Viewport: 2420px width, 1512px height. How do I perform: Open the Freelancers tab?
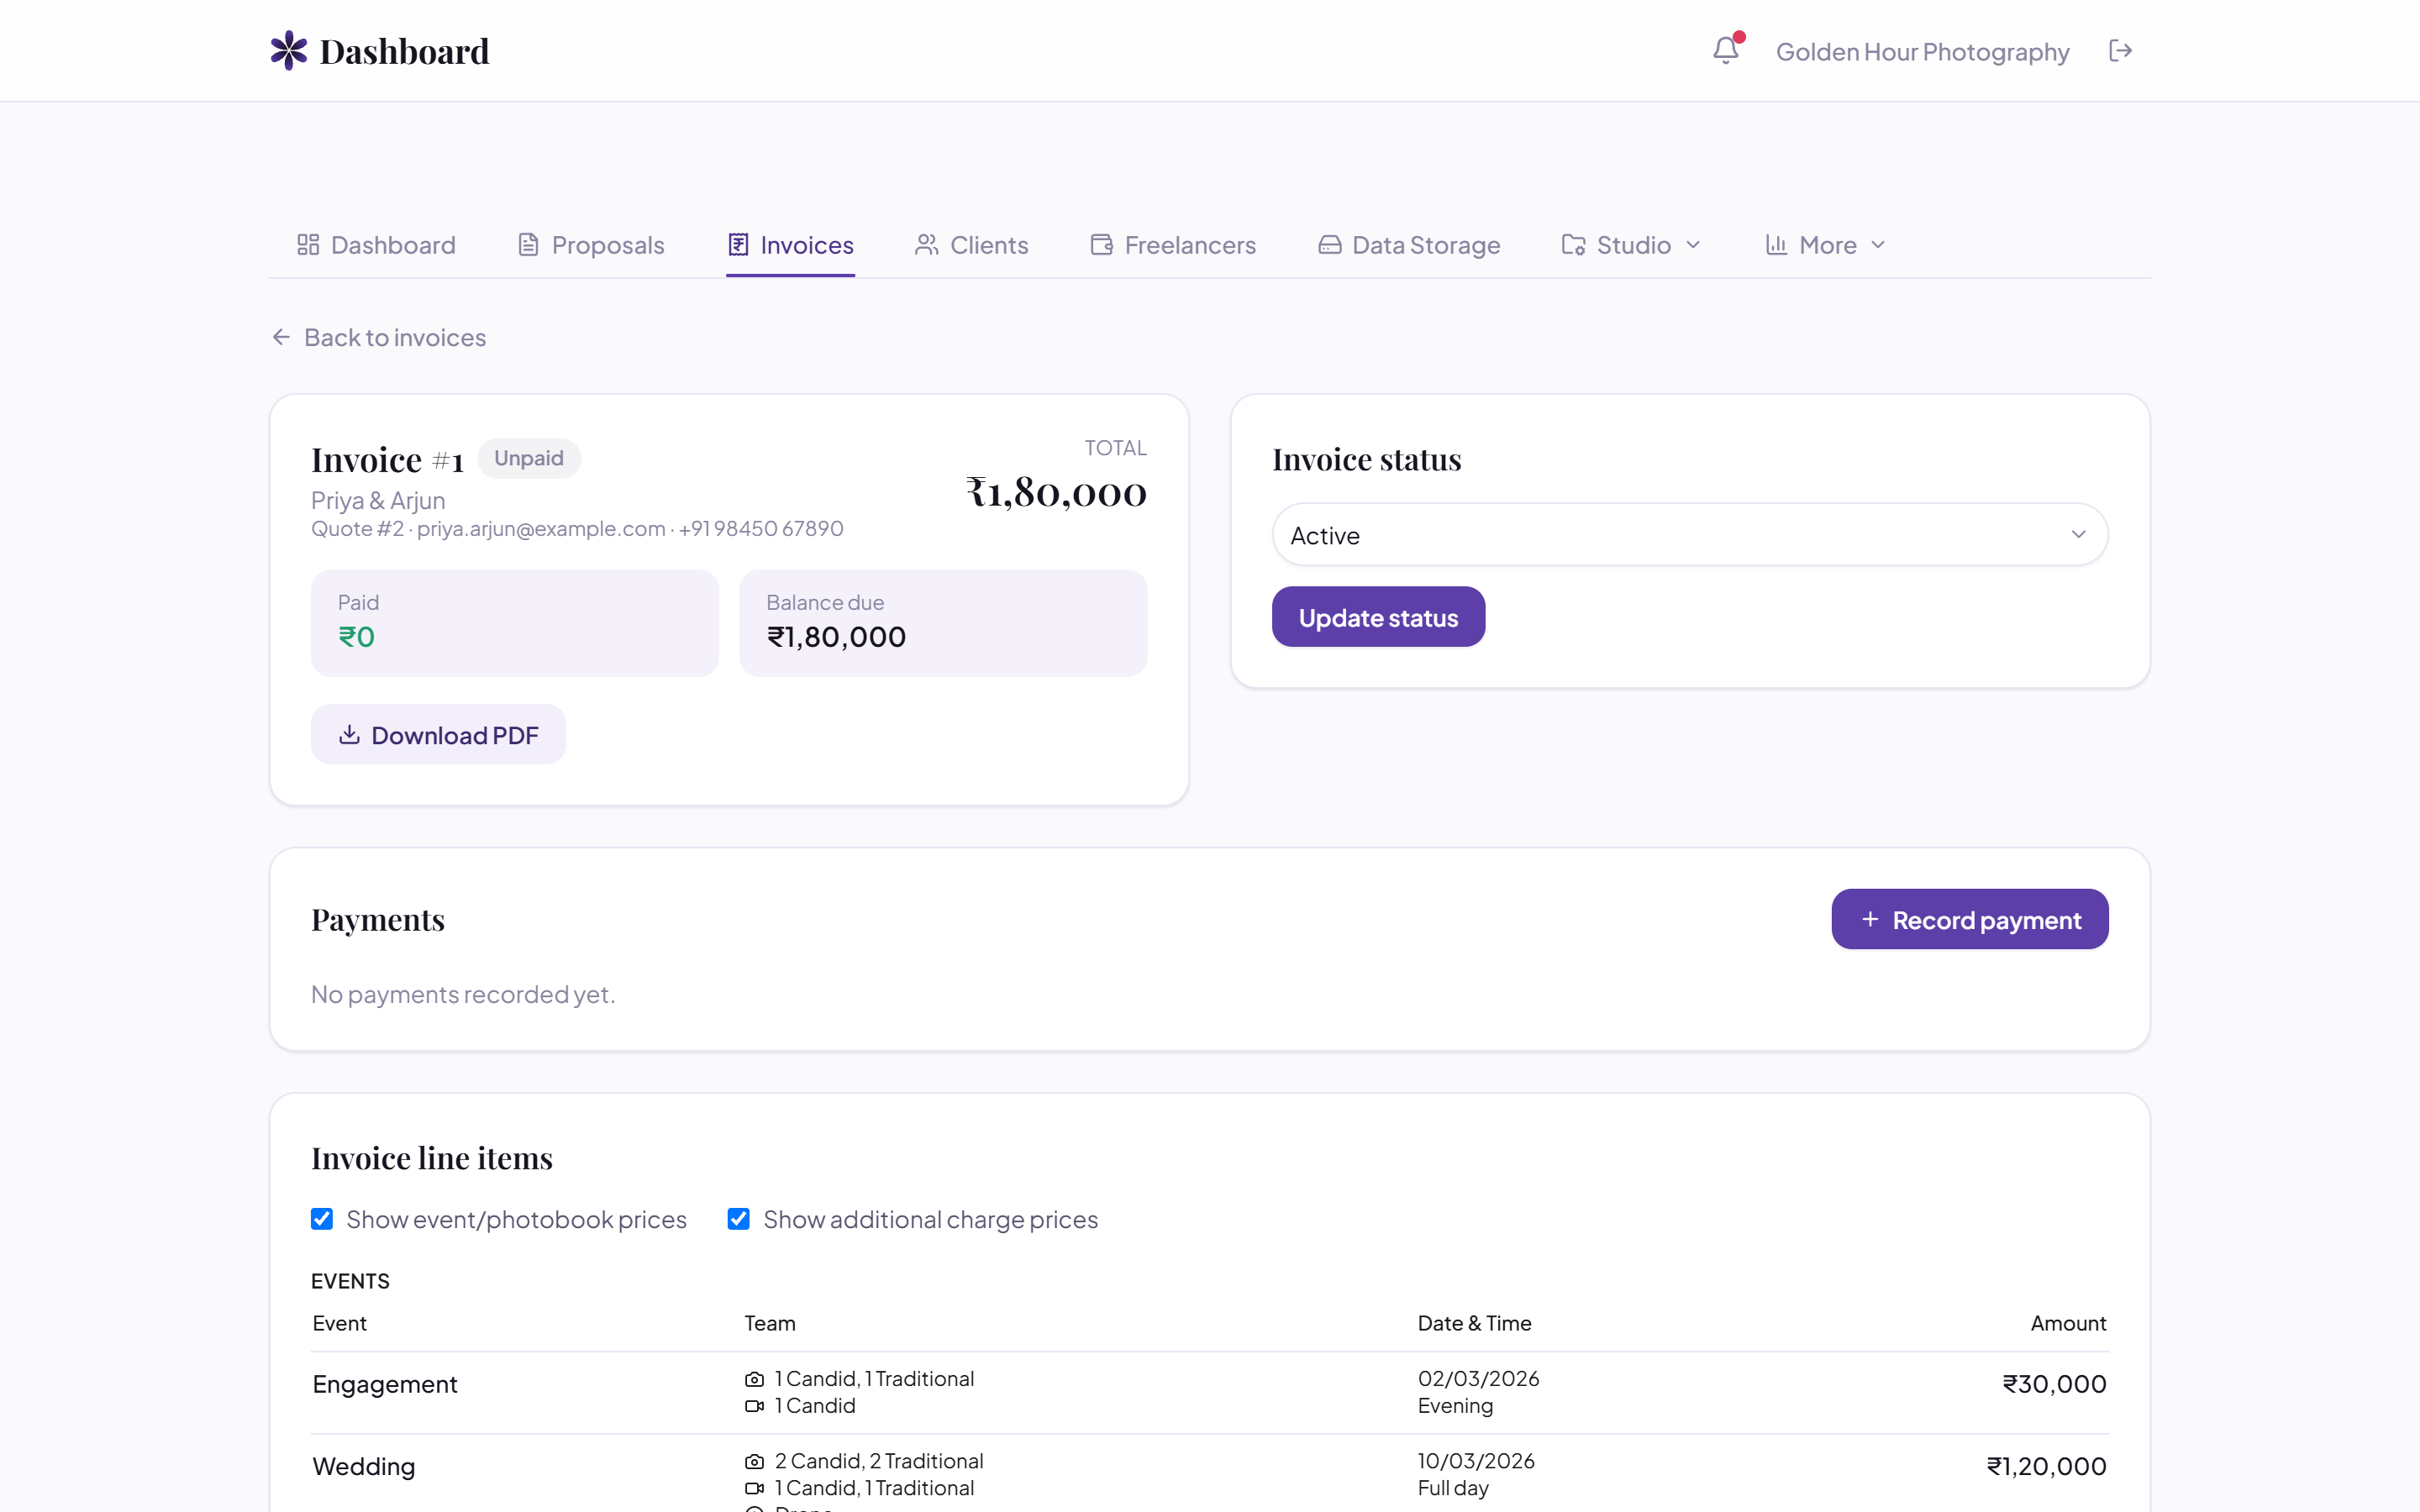1173,245
